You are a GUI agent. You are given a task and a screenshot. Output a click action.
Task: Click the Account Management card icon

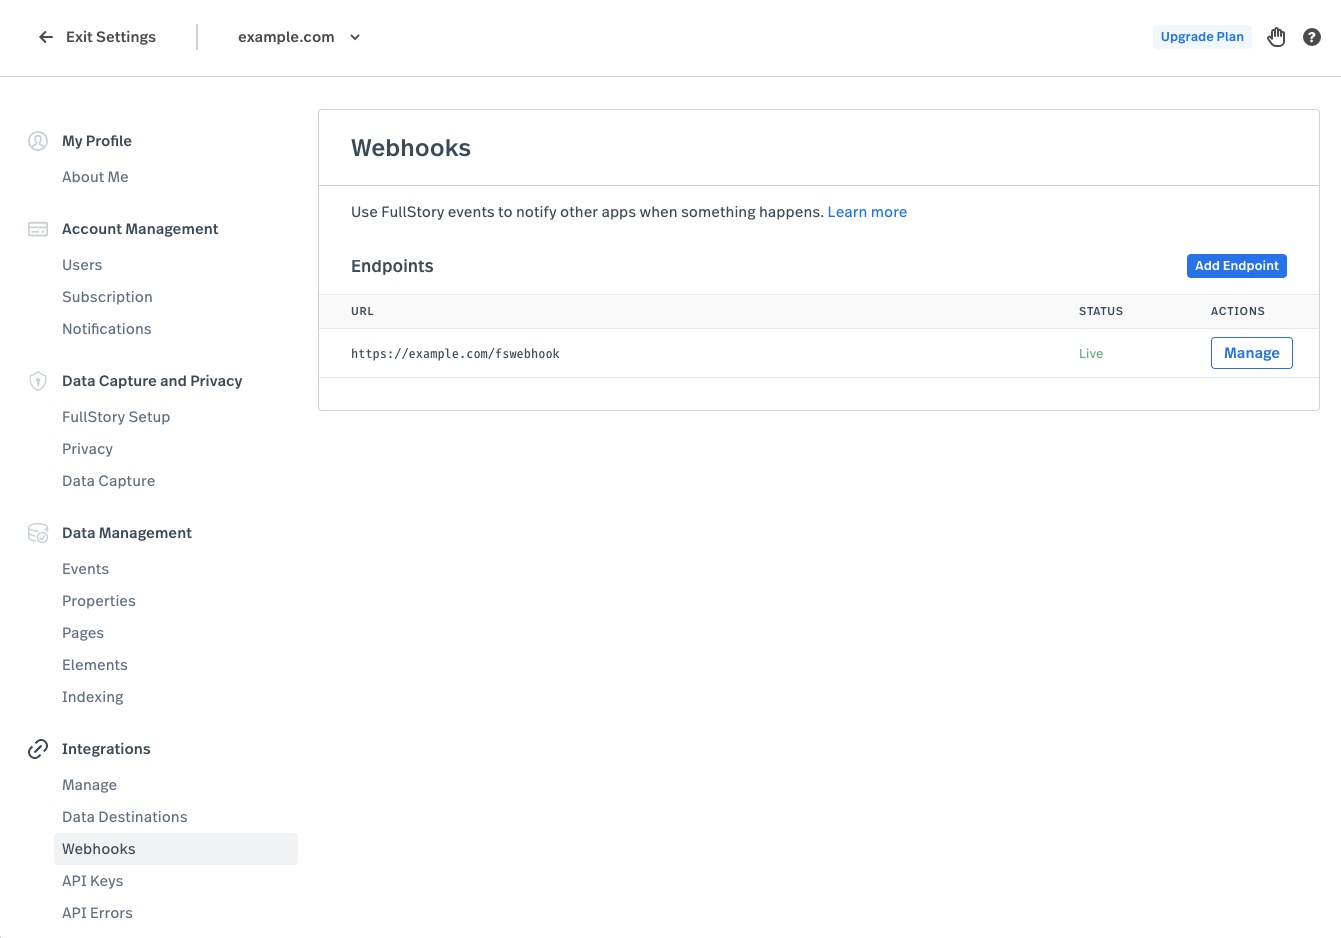tap(38, 229)
